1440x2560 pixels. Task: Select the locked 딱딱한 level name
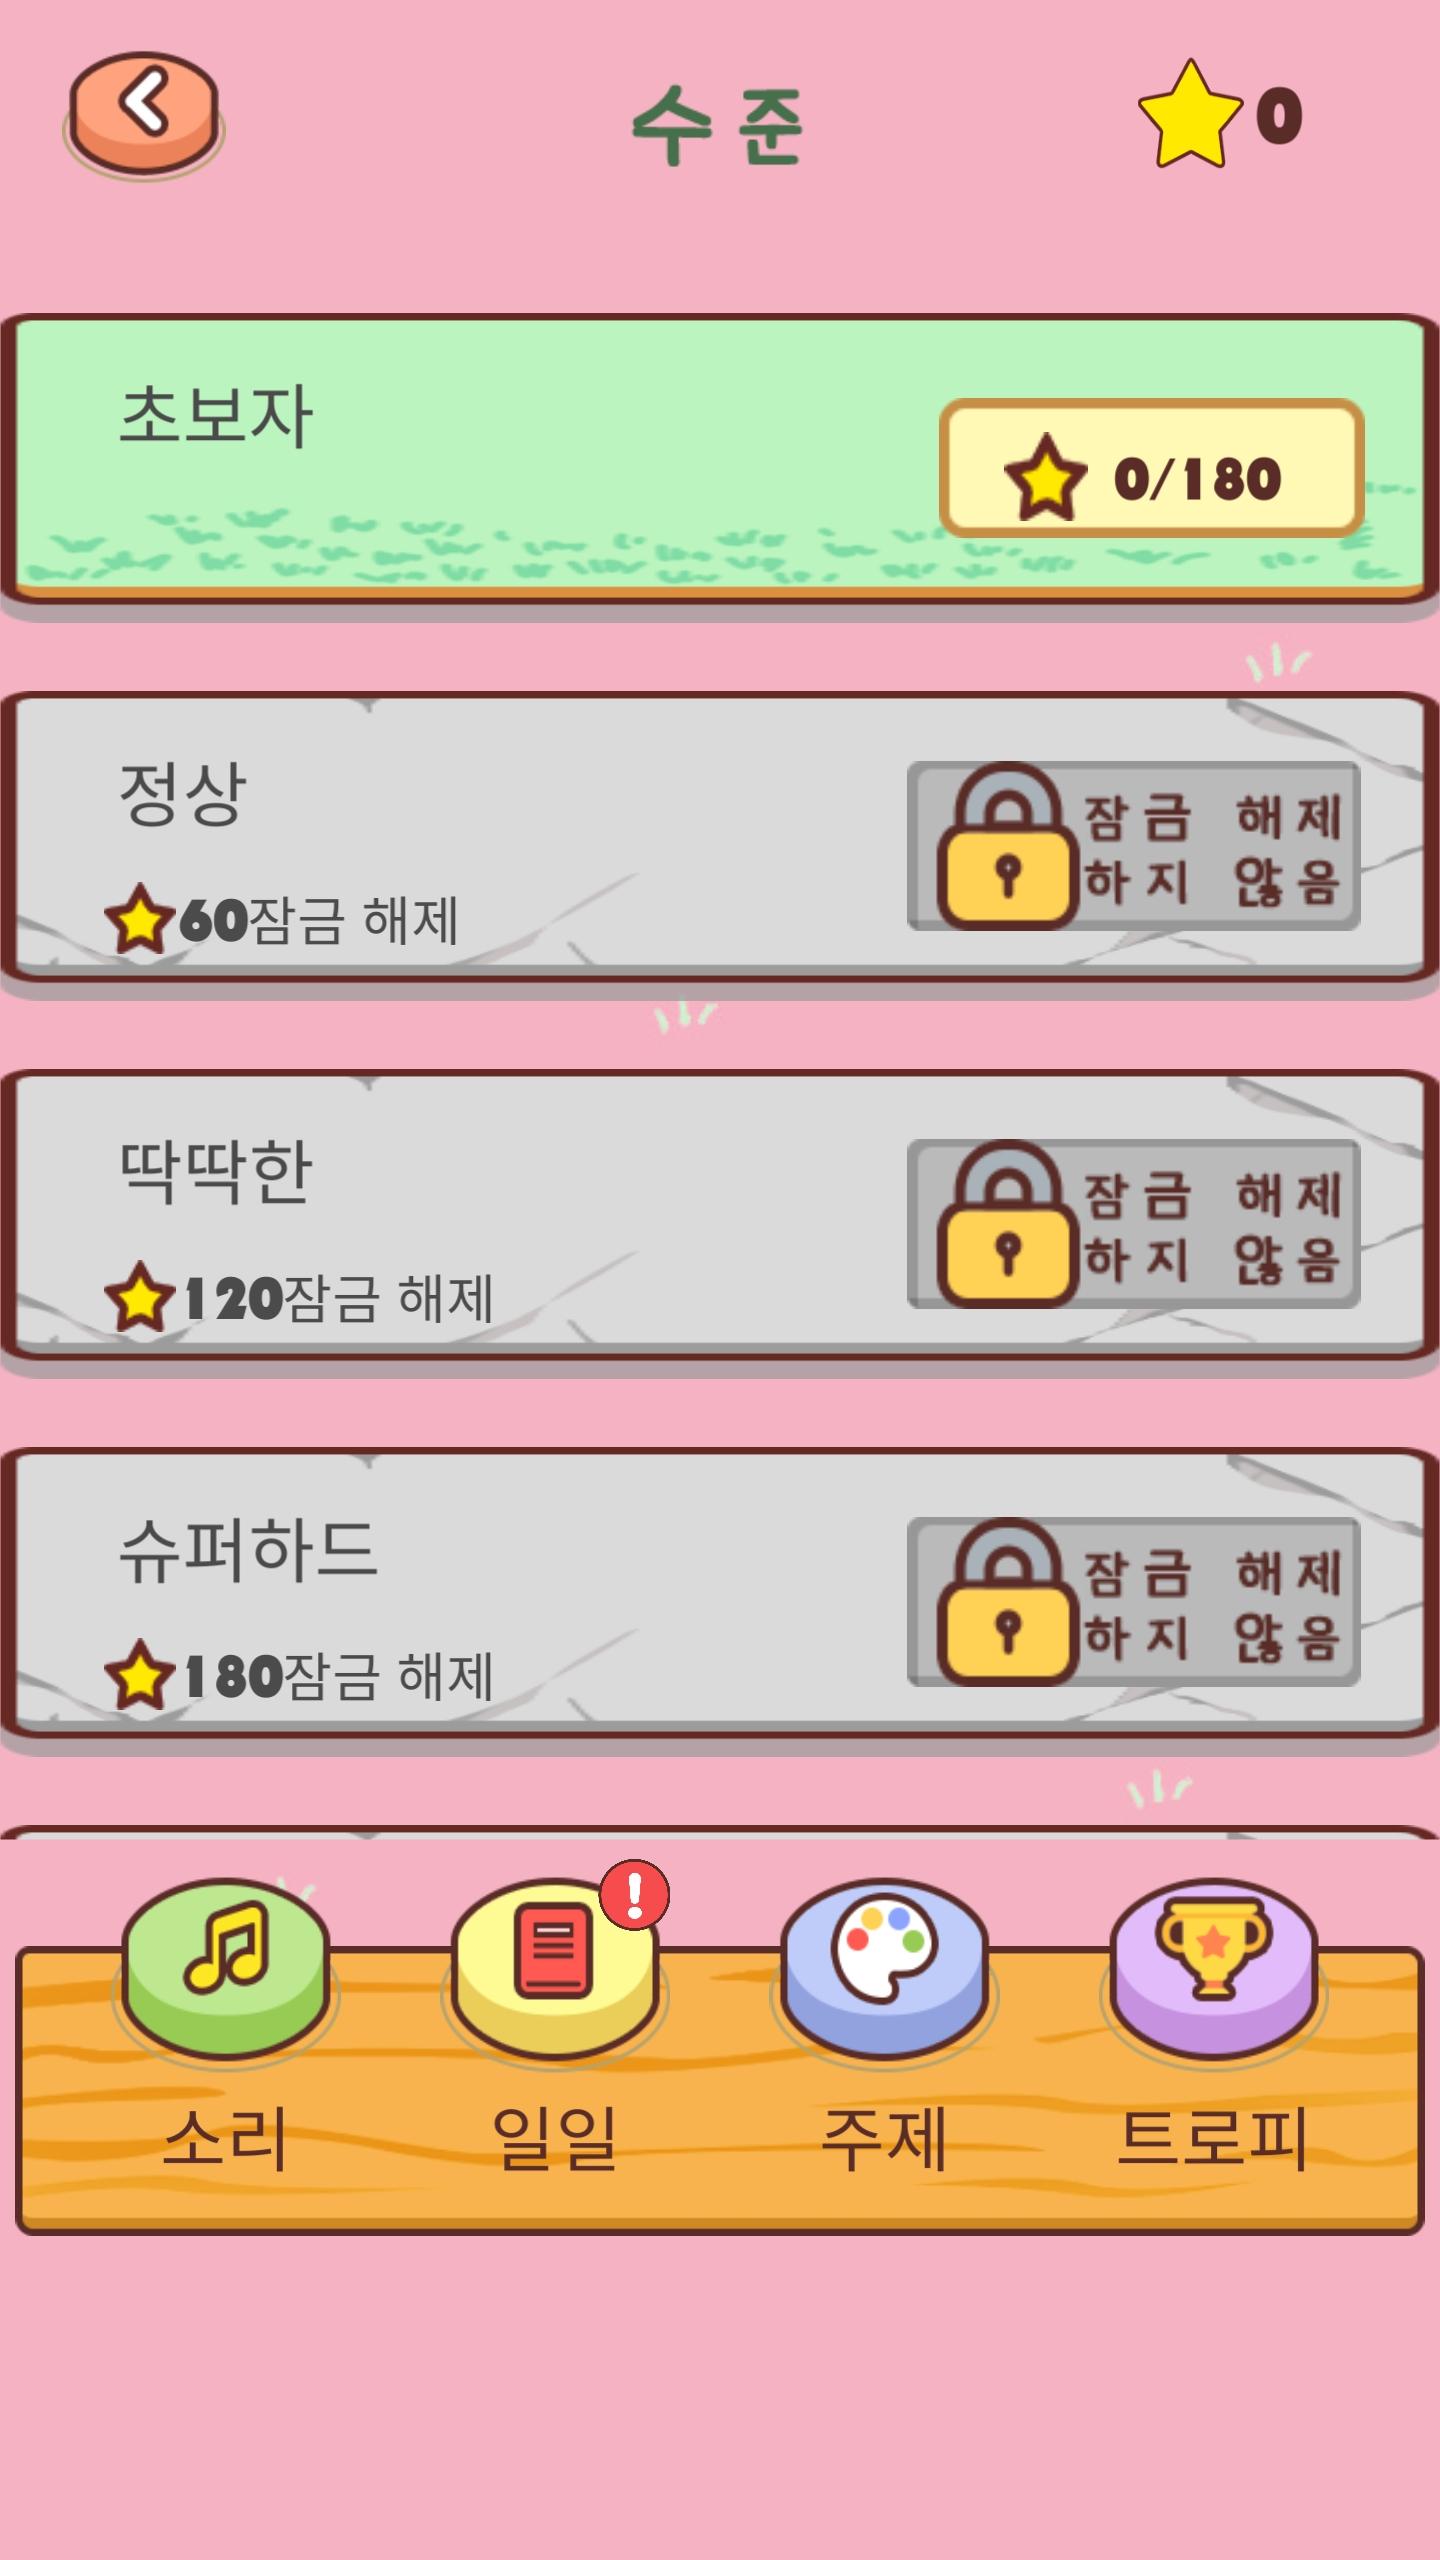click(215, 1170)
